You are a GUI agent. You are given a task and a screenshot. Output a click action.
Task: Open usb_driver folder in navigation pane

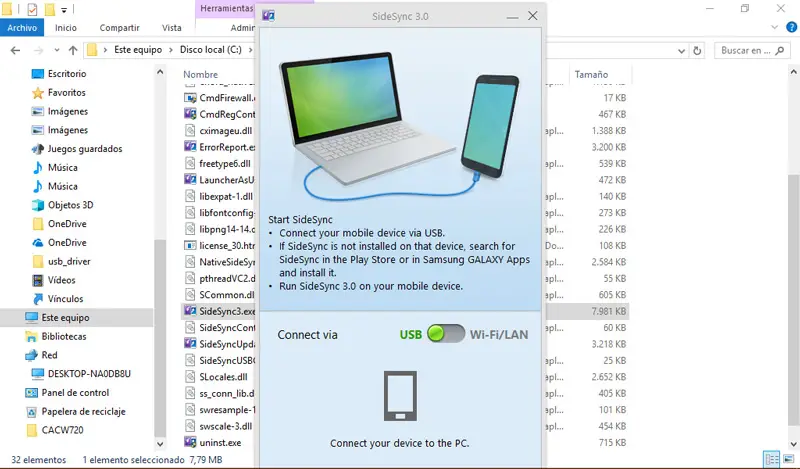69,261
